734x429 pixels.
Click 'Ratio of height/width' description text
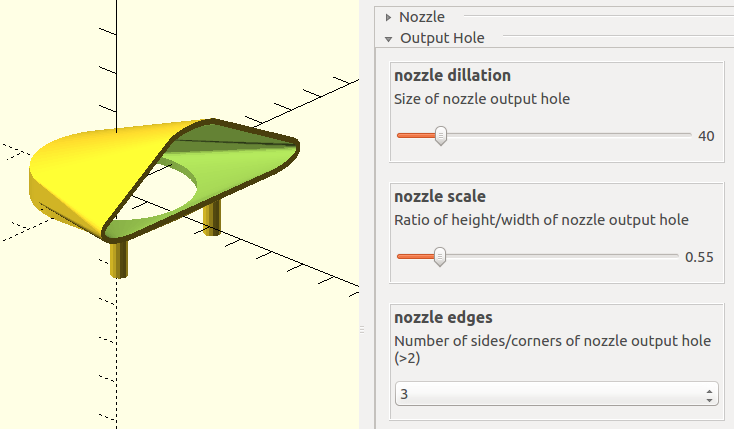(541, 220)
